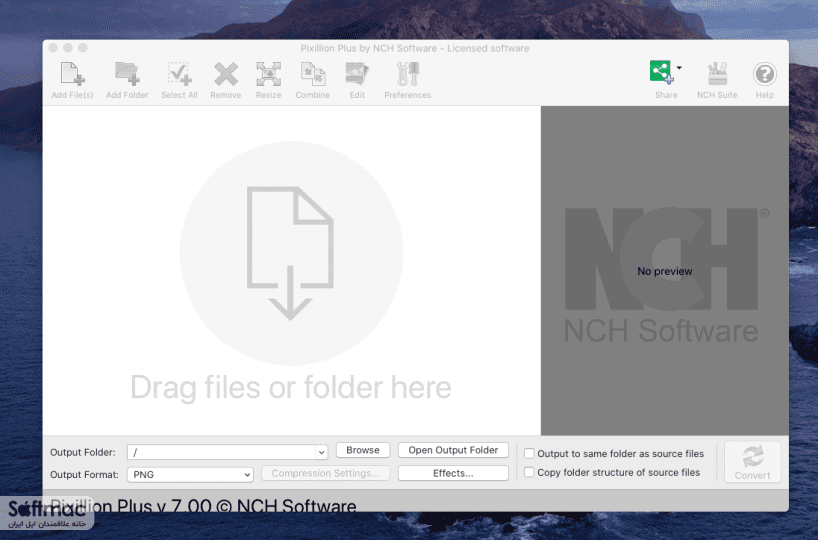
Task: Click the red close window button
Action: [x=53, y=48]
